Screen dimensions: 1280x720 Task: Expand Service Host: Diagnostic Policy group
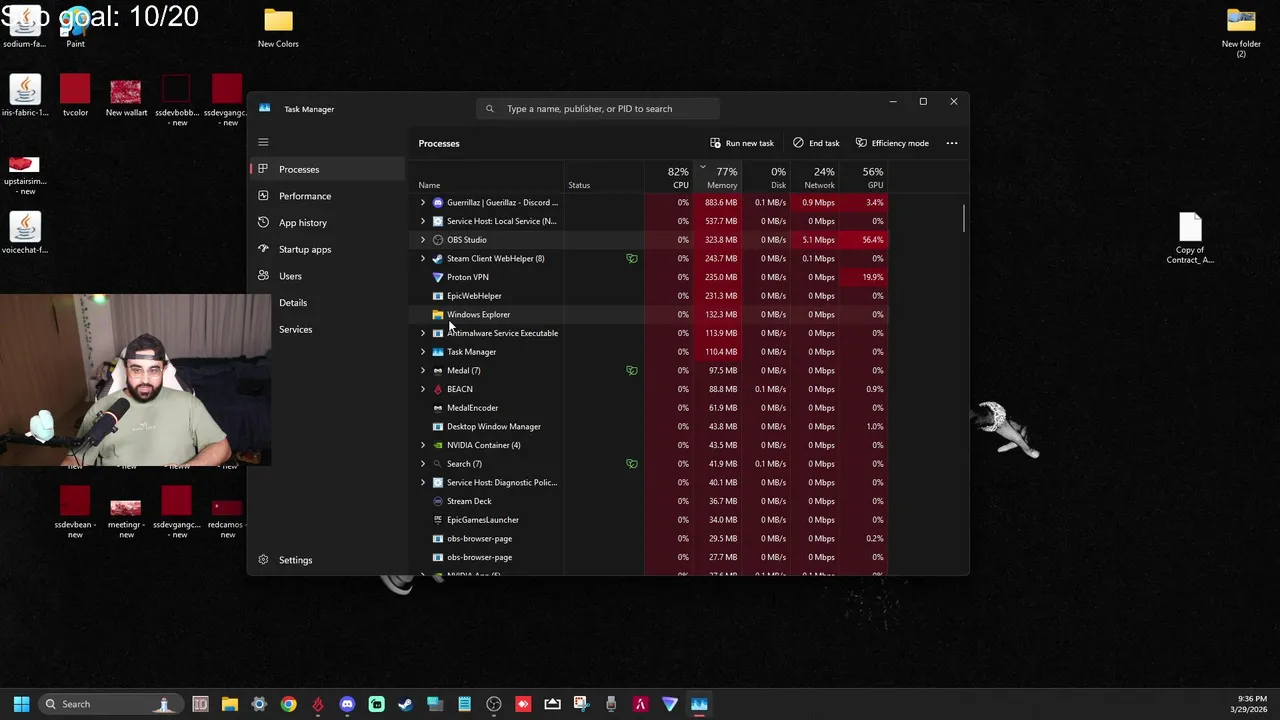tap(422, 482)
